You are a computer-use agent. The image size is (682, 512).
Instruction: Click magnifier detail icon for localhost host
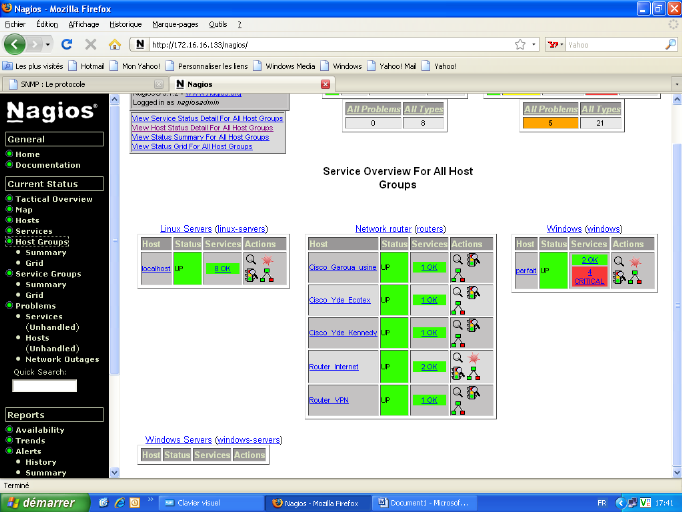tap(250, 260)
